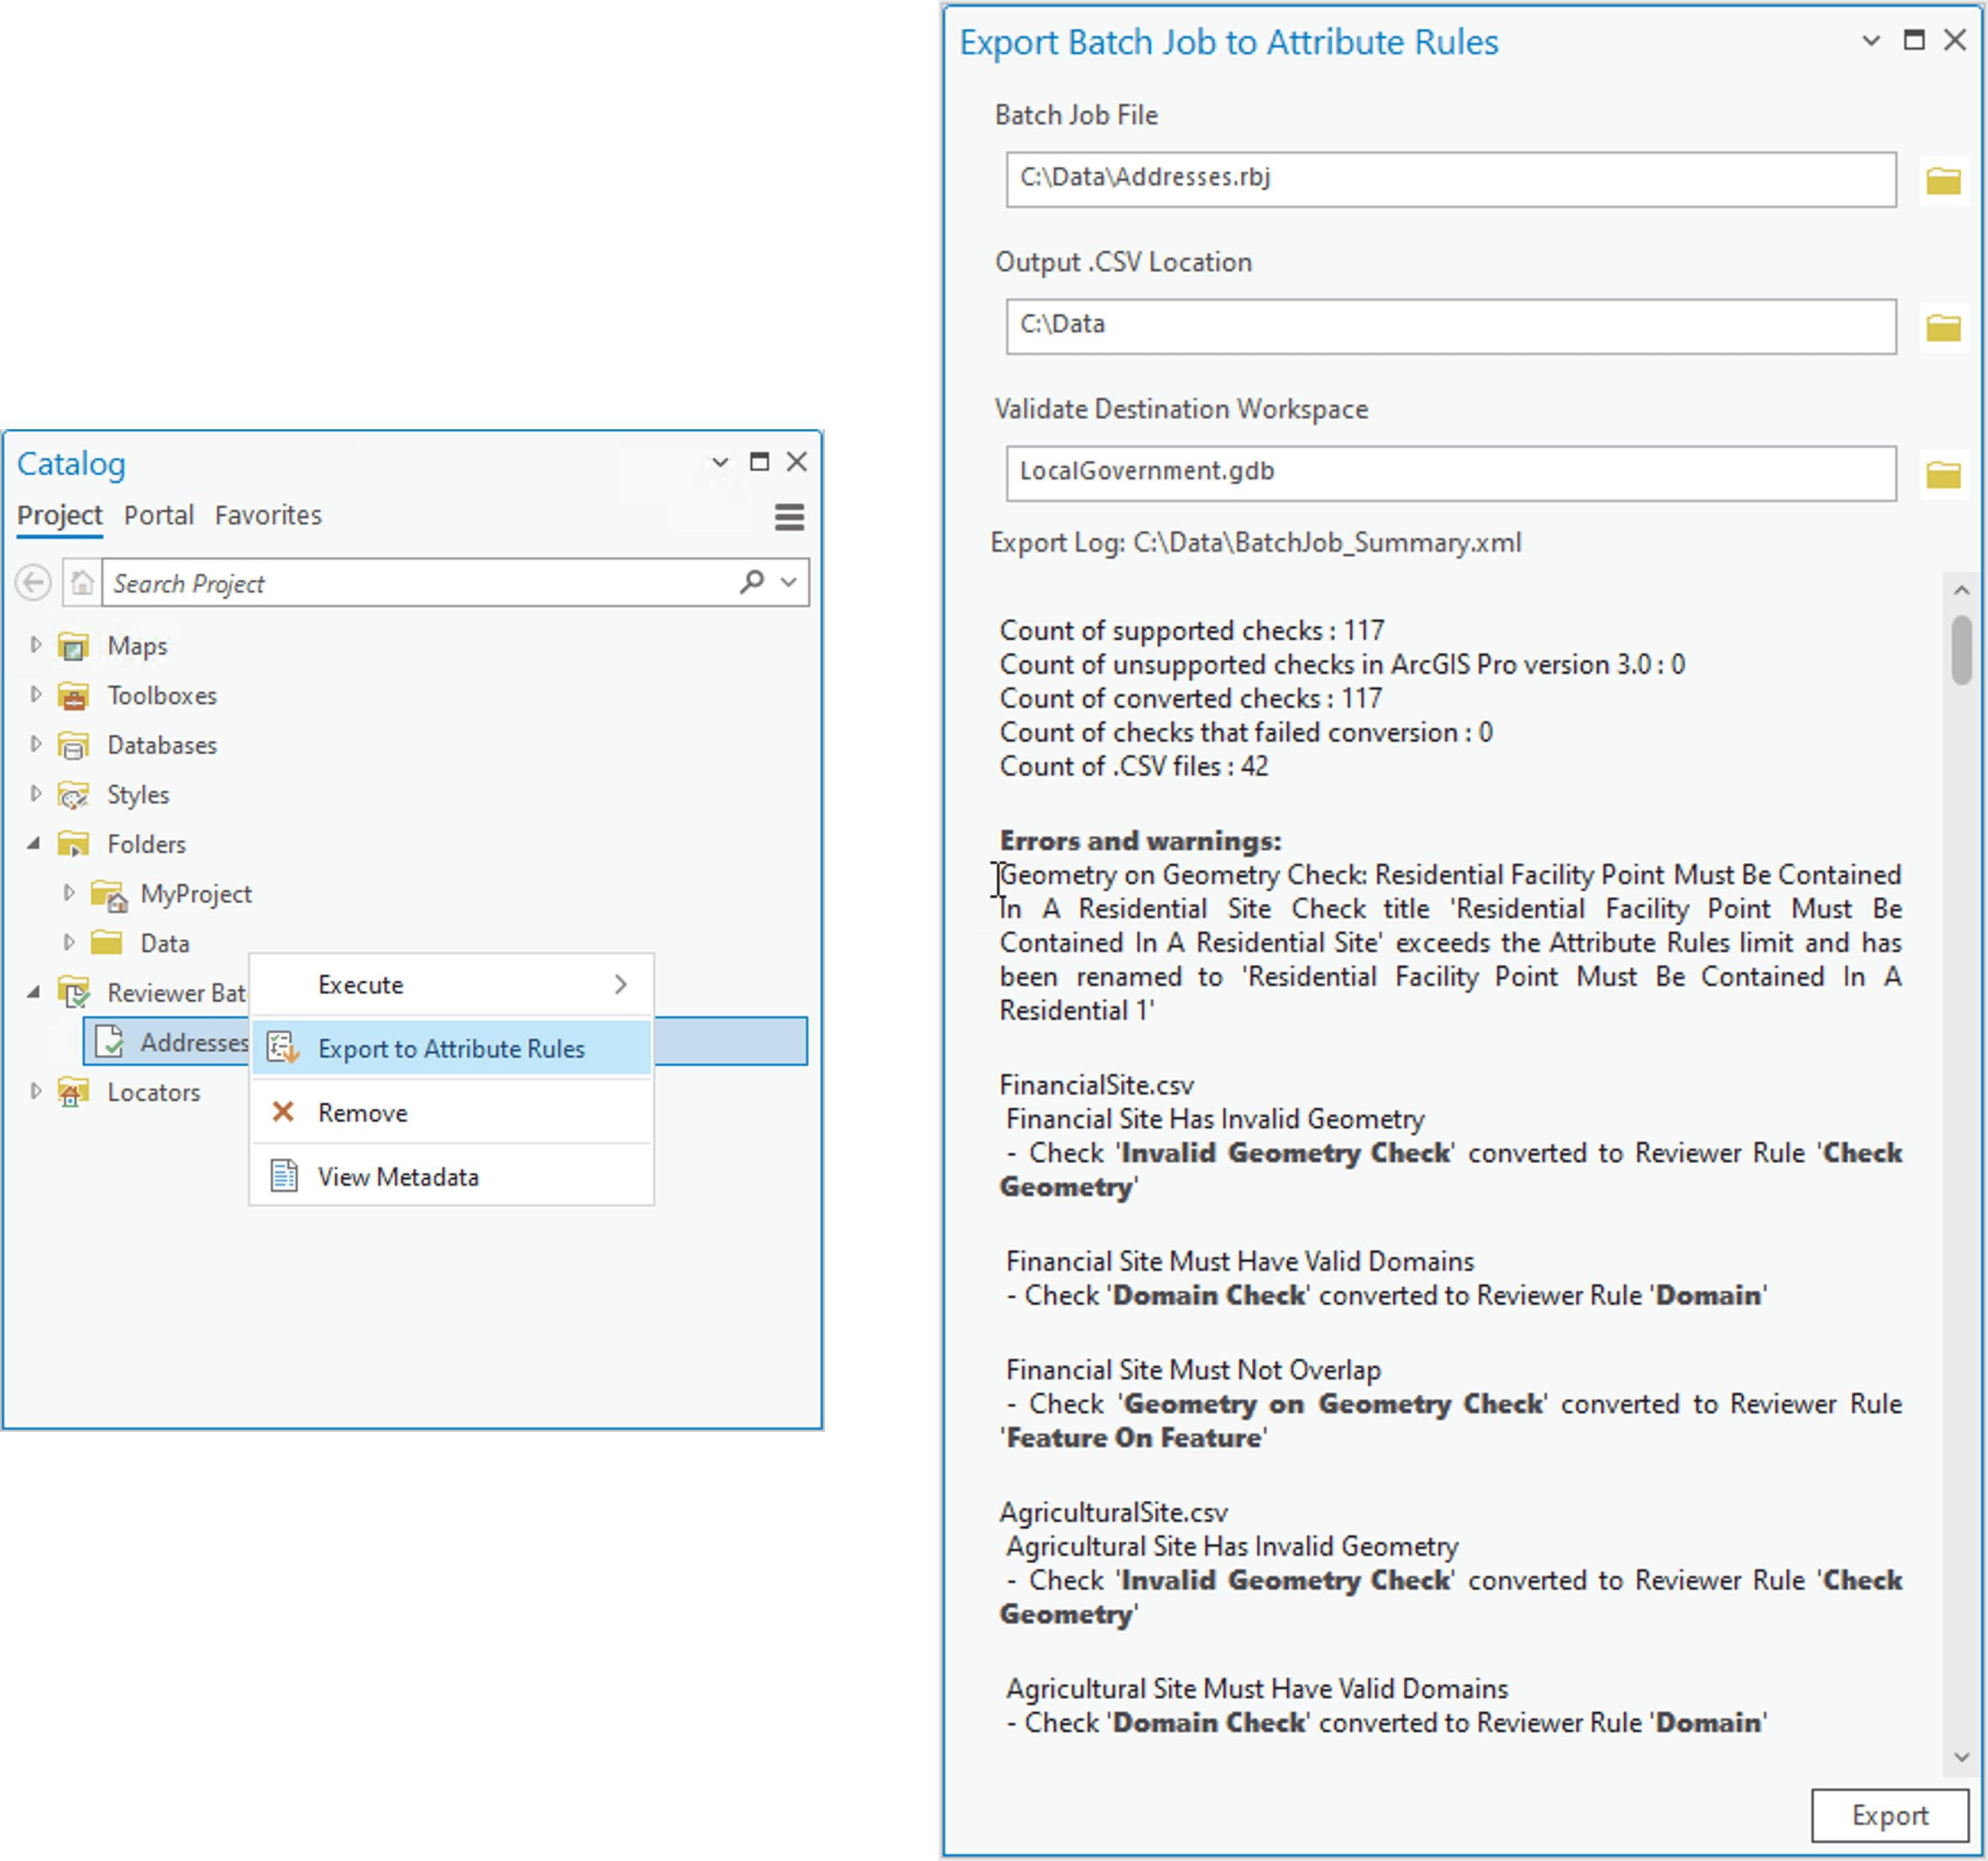This screenshot has width=1988, height=1861.
Task: Click the Databases folder icon
Action: [x=73, y=745]
